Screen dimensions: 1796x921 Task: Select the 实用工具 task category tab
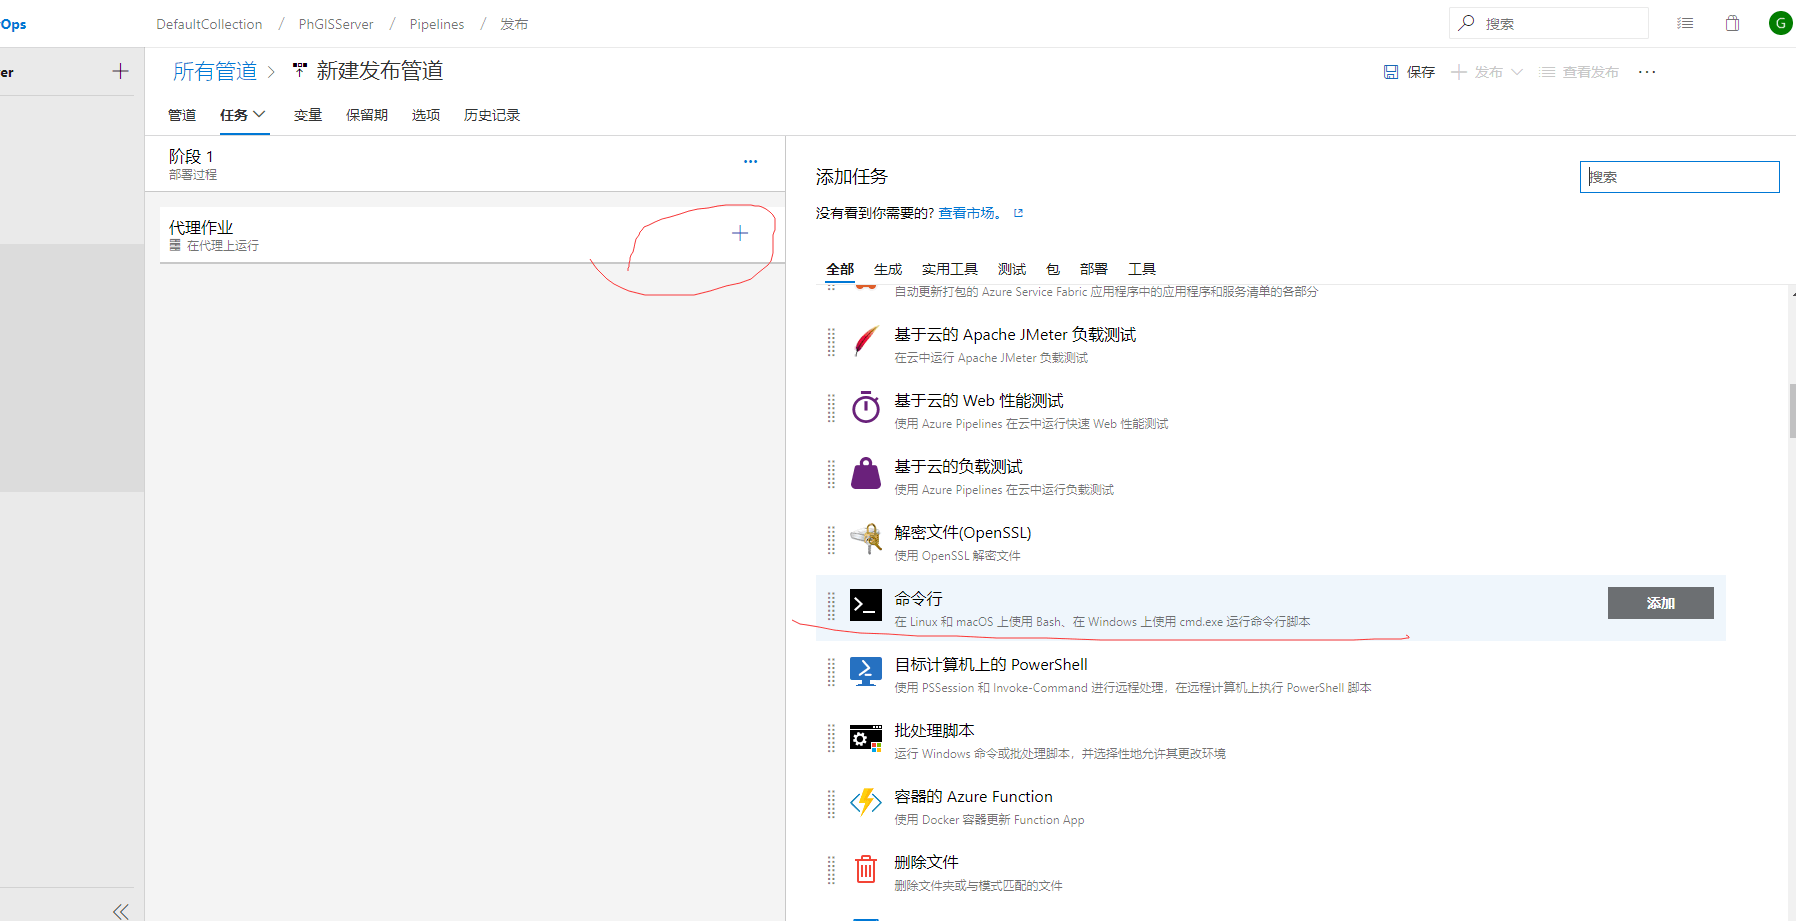949,269
